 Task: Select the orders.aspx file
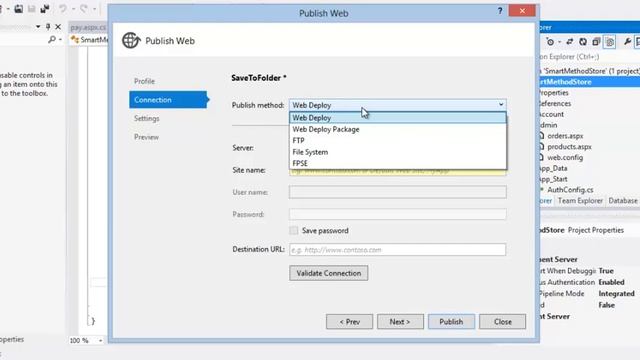tap(565, 136)
